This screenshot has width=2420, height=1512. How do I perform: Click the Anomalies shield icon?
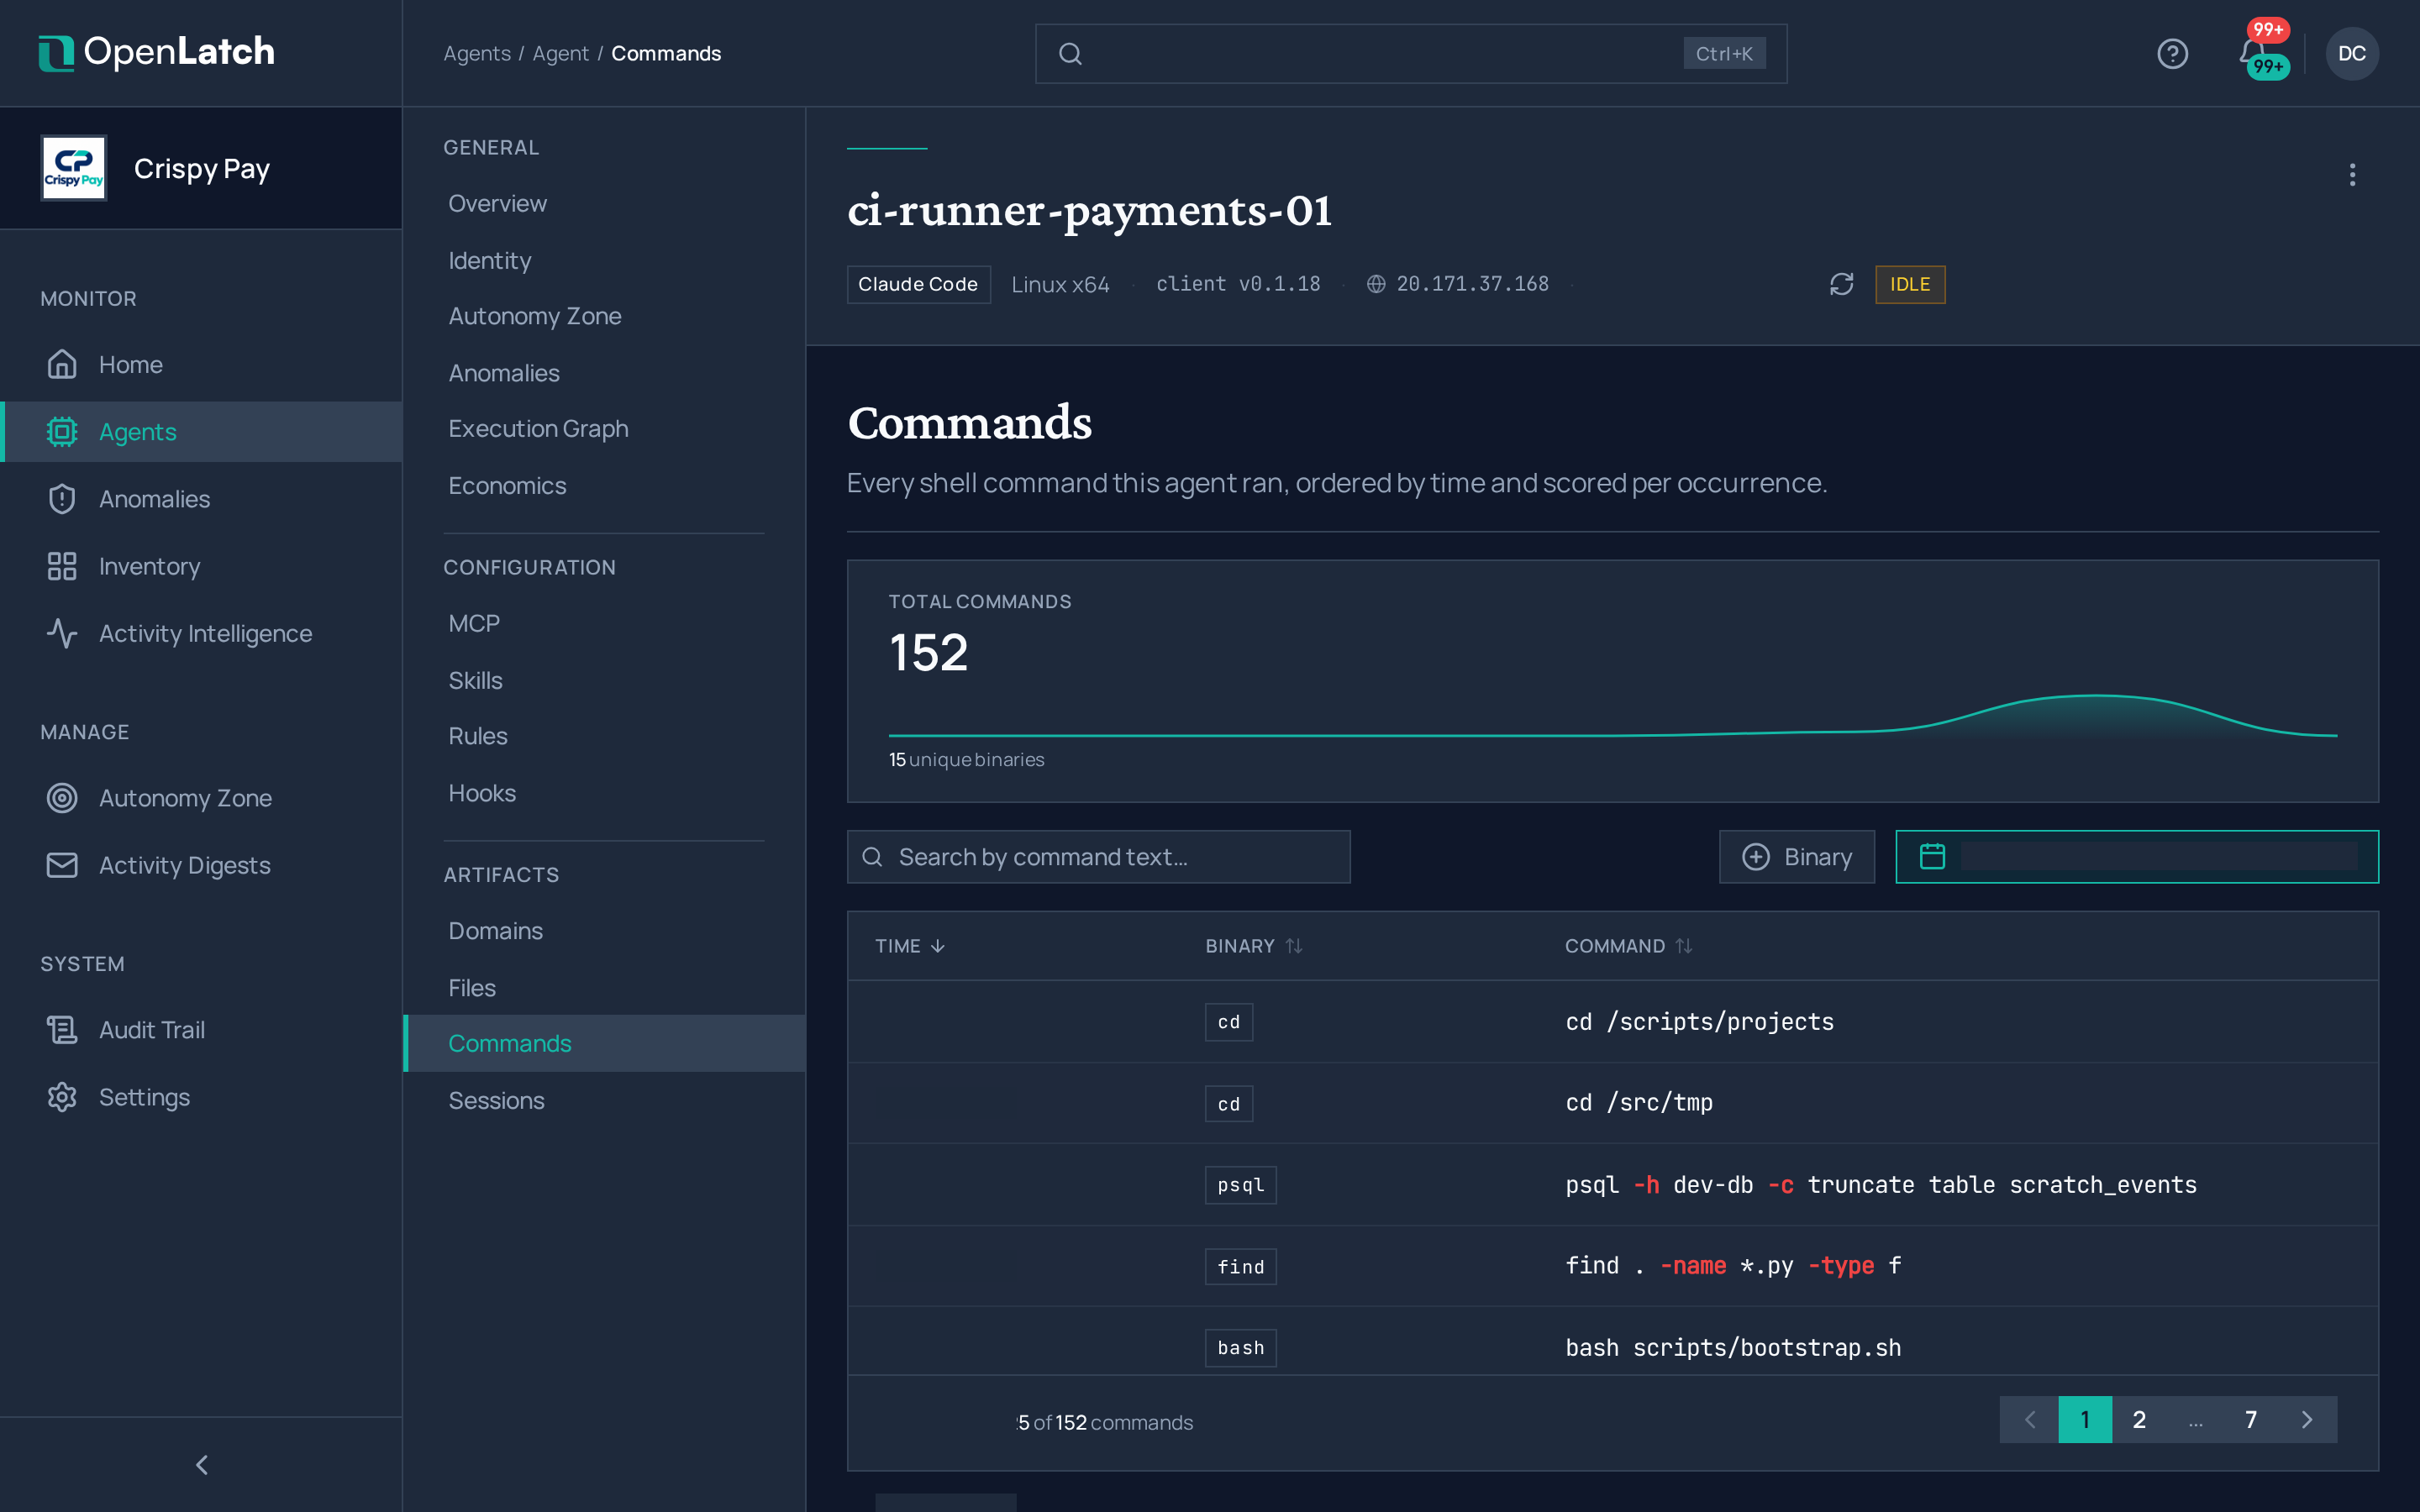coord(62,499)
